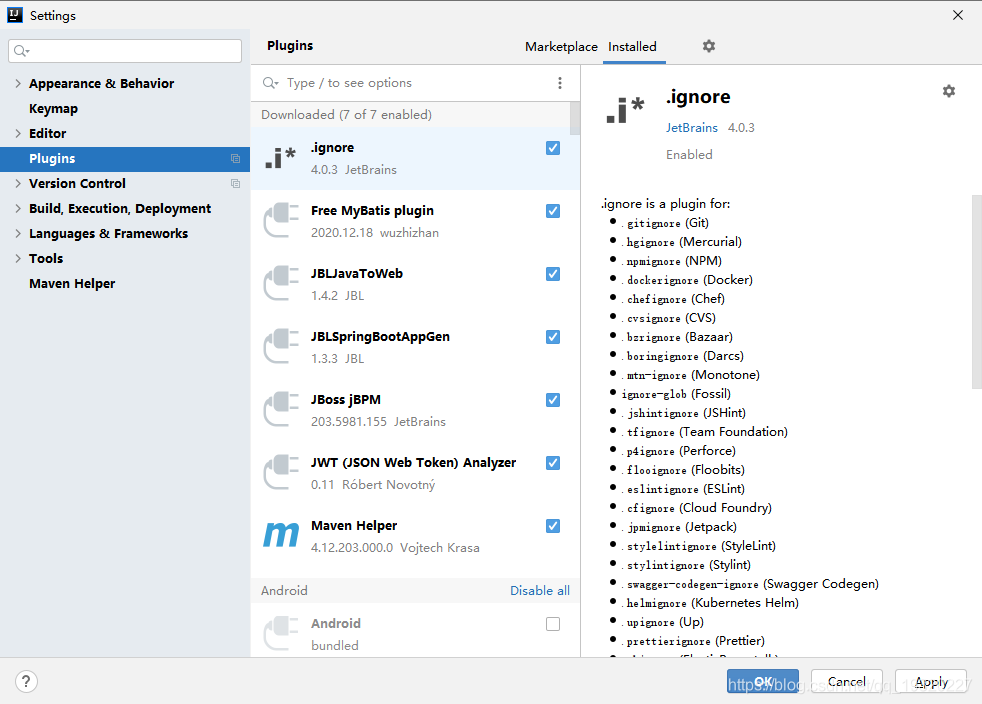Screen dimensions: 982x704
Task: Click the magnifier icon in plugin search field
Action: [x=270, y=83]
